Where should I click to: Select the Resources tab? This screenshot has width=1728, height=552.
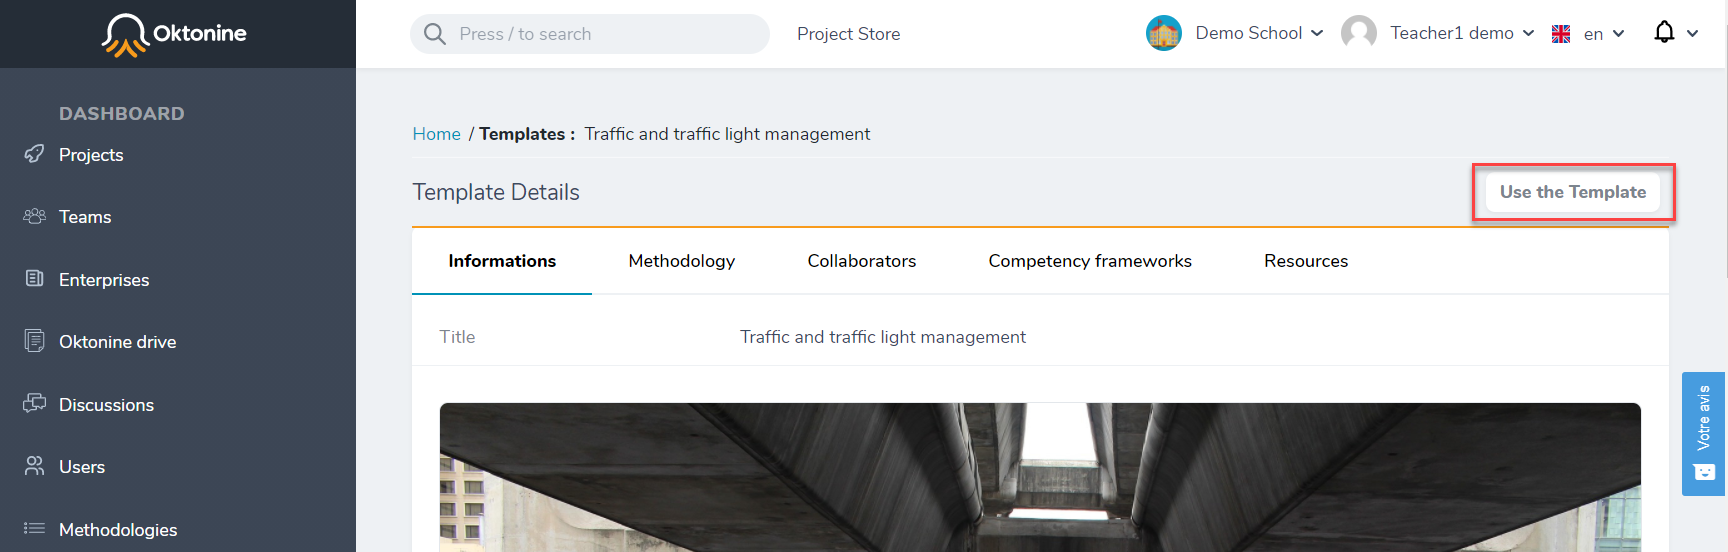(x=1306, y=261)
